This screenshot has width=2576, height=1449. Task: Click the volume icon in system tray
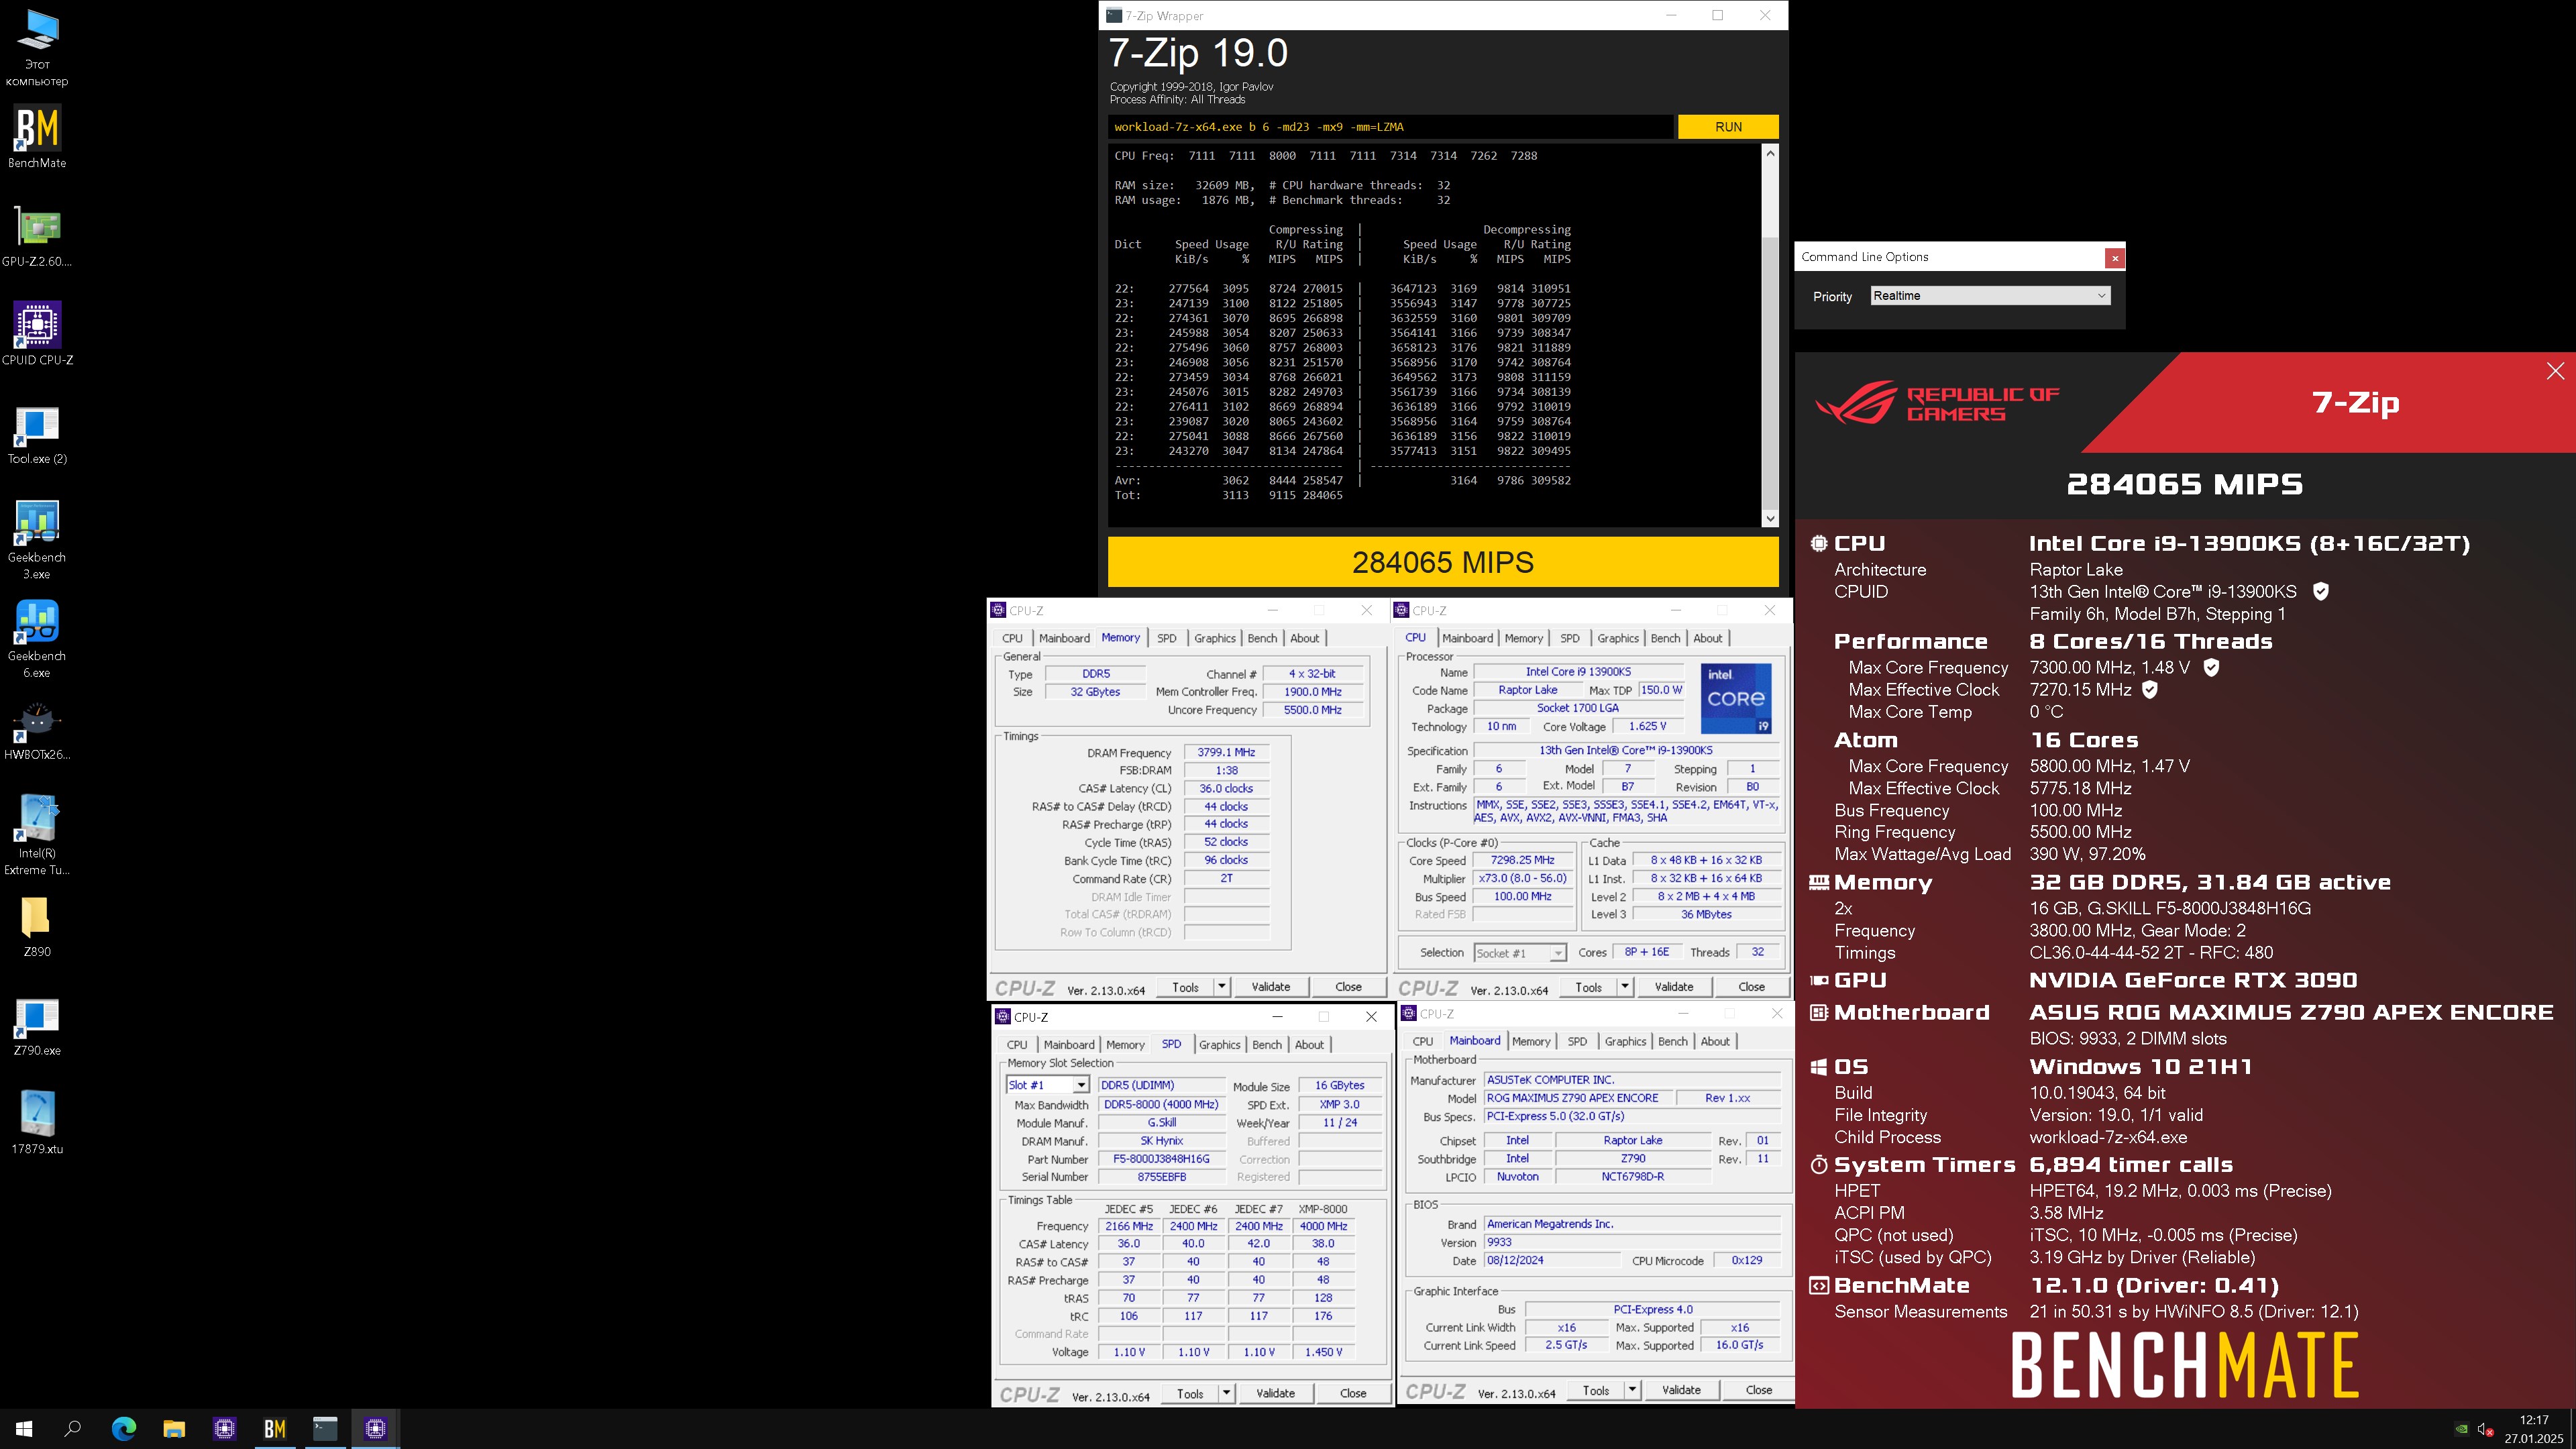point(2484,1429)
